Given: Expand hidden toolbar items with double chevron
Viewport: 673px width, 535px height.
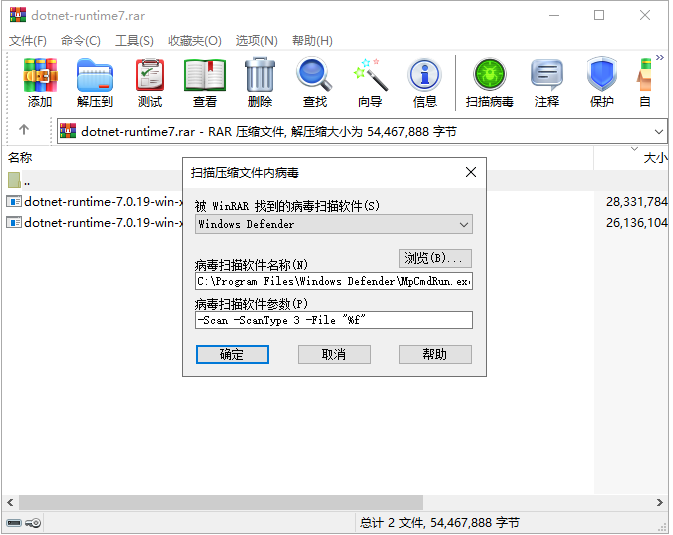Looking at the screenshot, I should click(660, 58).
